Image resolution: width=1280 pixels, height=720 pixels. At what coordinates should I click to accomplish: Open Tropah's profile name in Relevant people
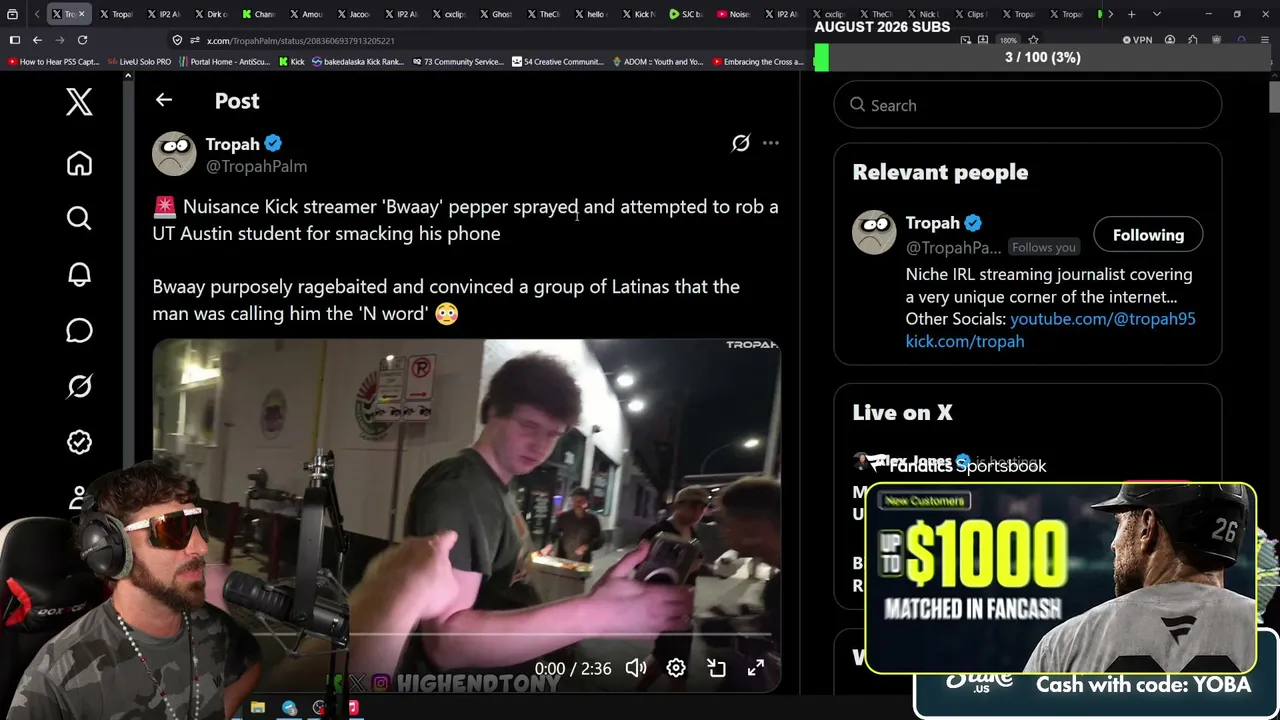point(932,223)
